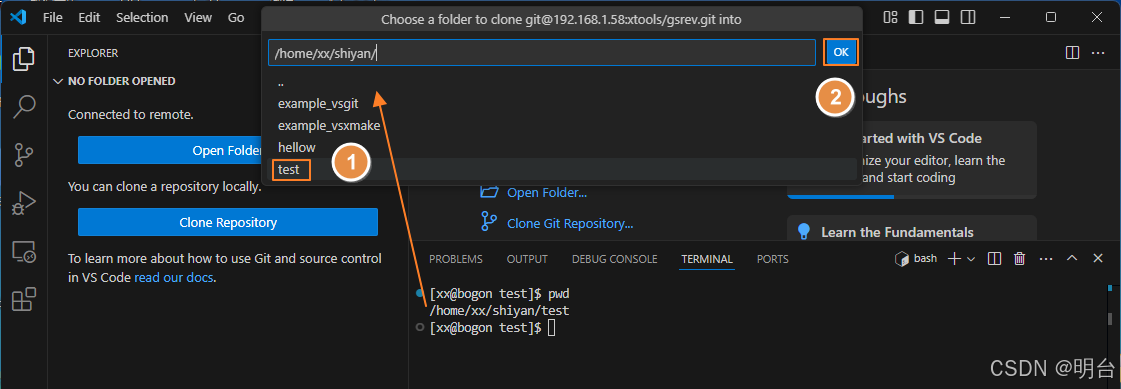1121x389 pixels.
Task: Click the Clone Repository button
Action: click(227, 222)
